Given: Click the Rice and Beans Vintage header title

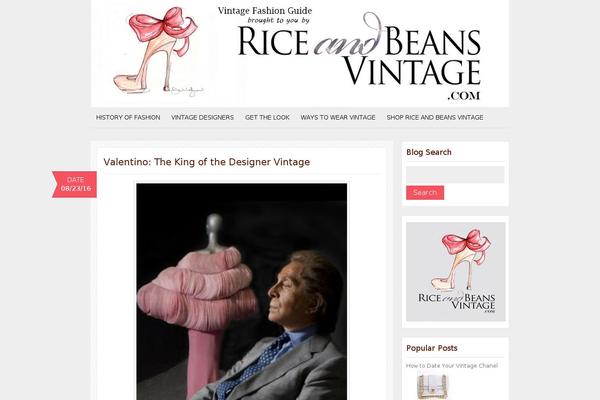Looking at the screenshot, I should coord(359,56).
